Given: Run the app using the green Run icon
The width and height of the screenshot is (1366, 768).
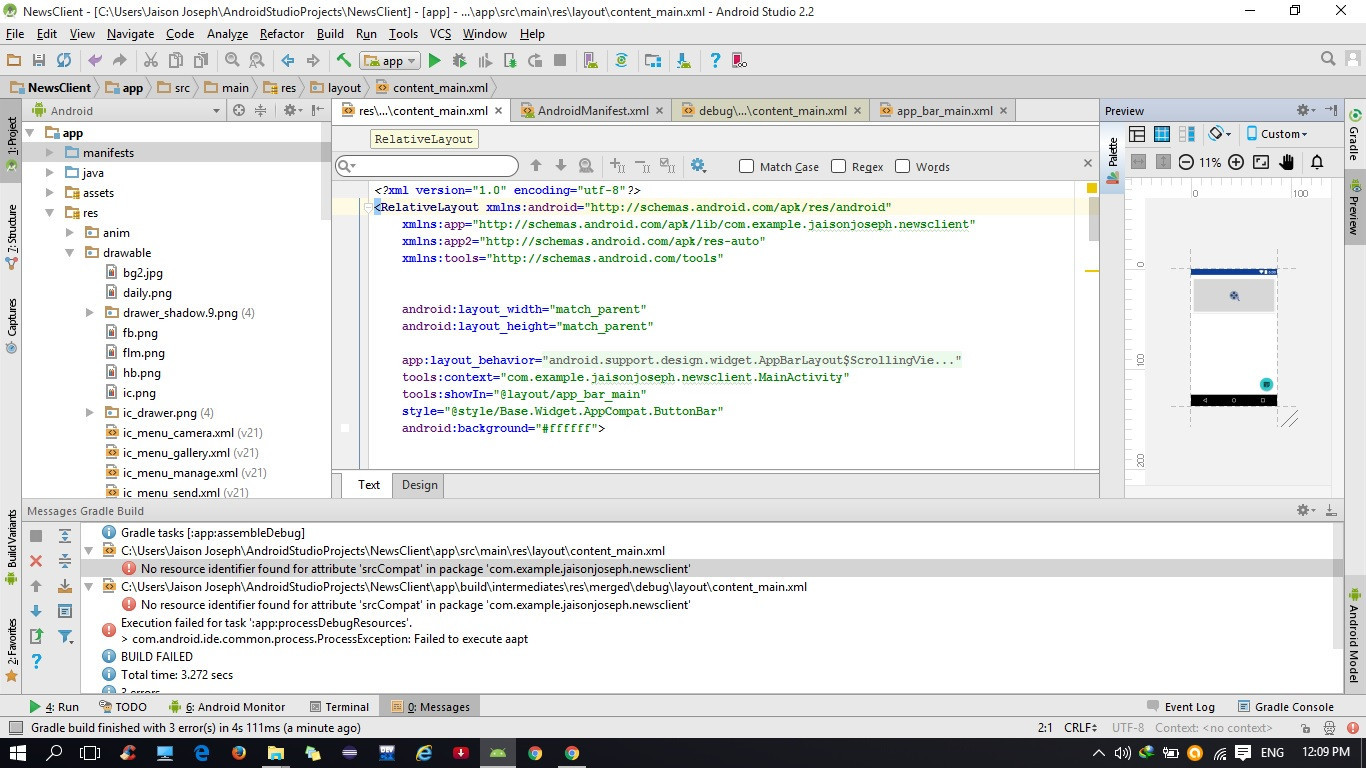Looking at the screenshot, I should [433, 60].
